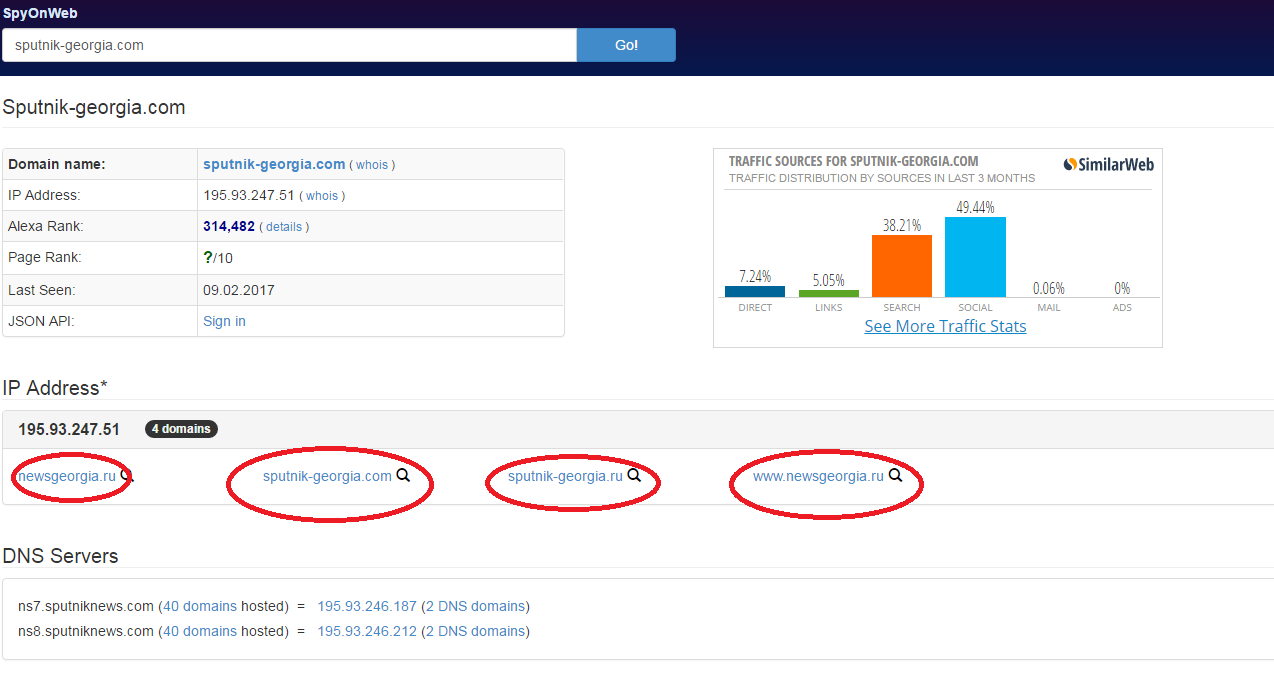Click the 4 domains badge
Screen dimensions: 1274x674
pyautogui.click(x=181, y=429)
